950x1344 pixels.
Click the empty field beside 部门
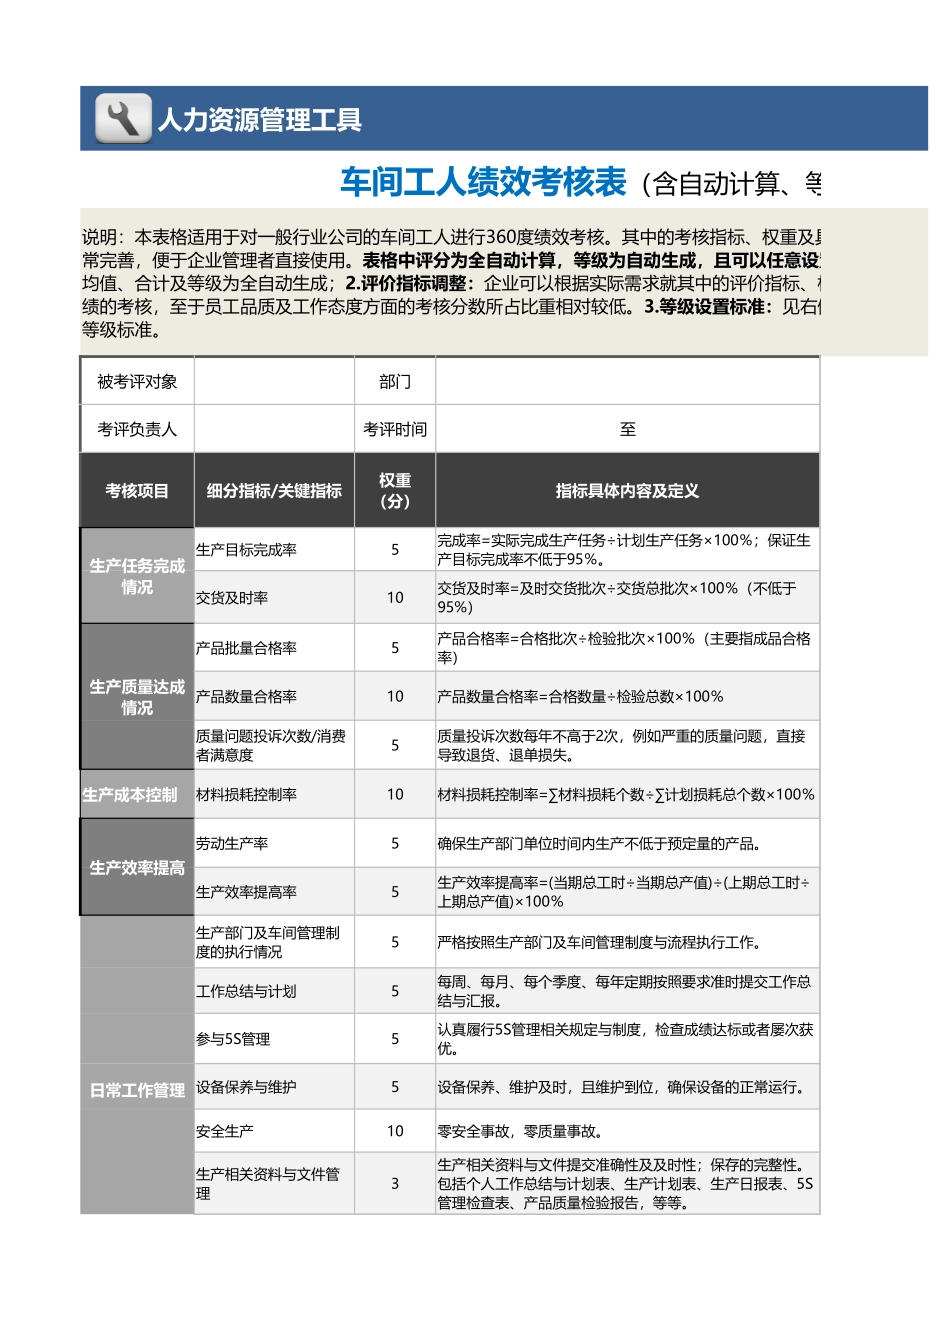627,381
